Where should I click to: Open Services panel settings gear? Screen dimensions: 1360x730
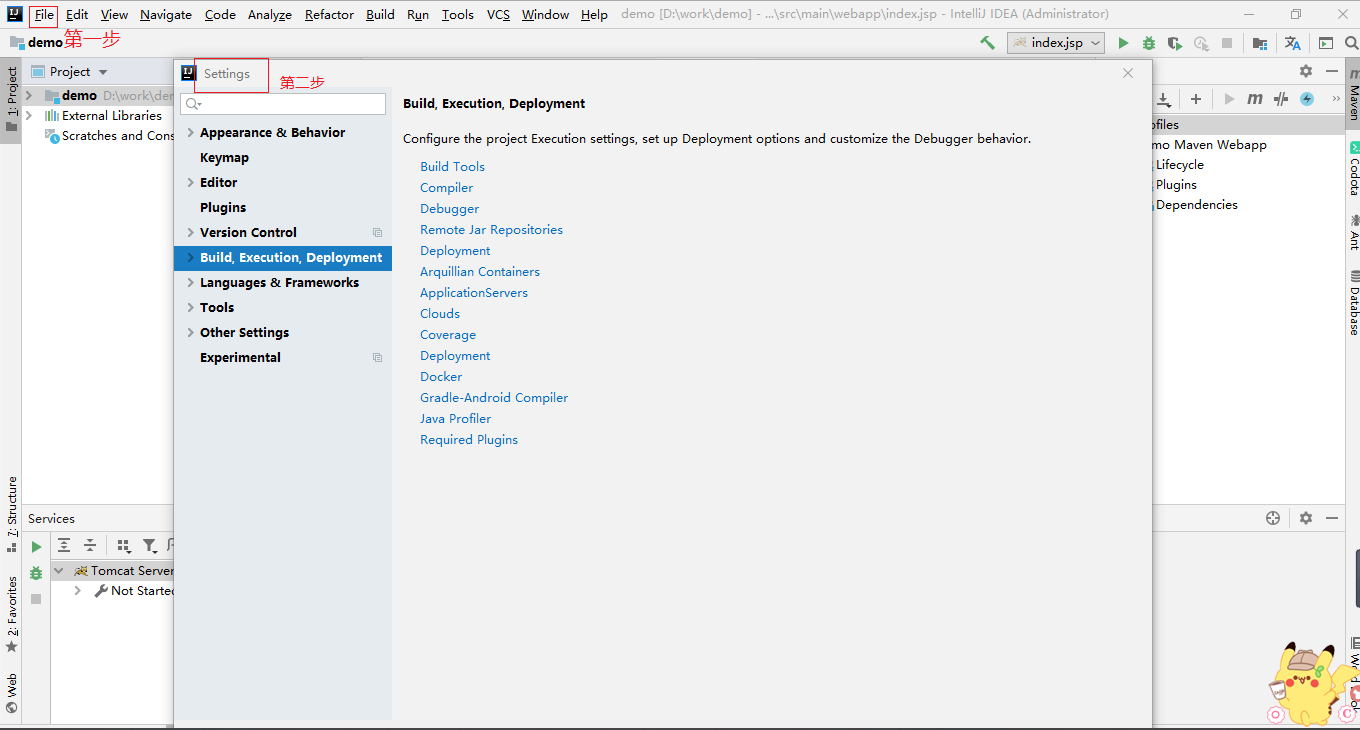pos(1306,518)
